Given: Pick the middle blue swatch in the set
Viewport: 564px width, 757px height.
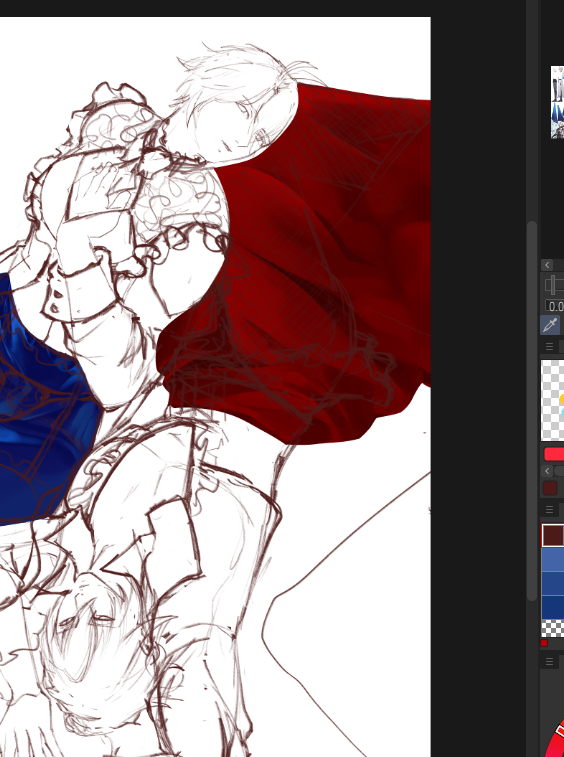Looking at the screenshot, I should click(x=553, y=584).
